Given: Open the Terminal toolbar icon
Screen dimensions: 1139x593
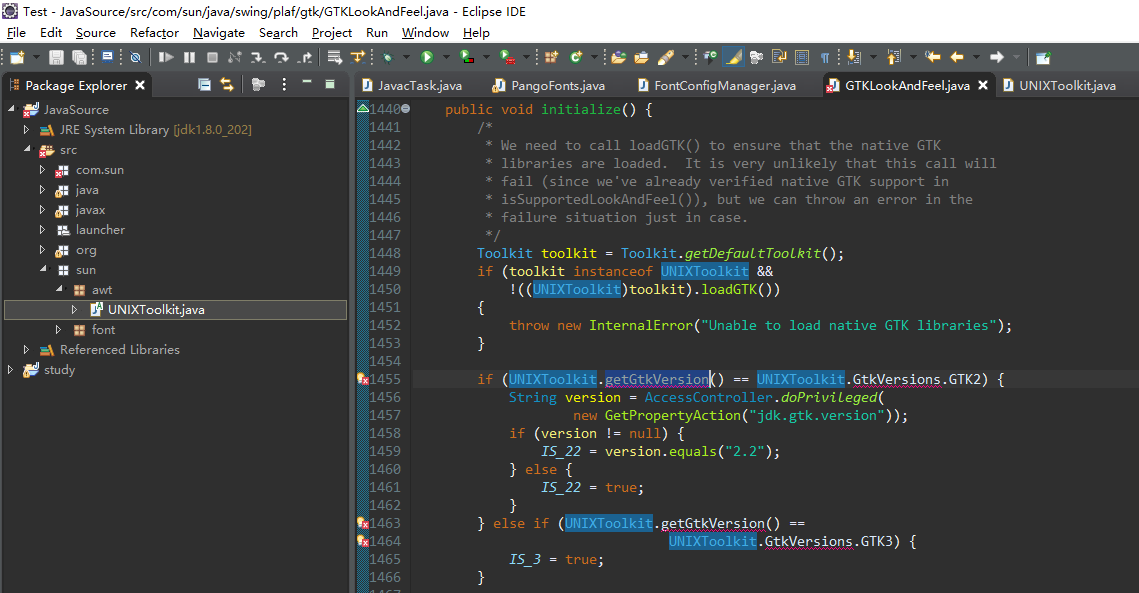Looking at the screenshot, I should click(x=108, y=57).
